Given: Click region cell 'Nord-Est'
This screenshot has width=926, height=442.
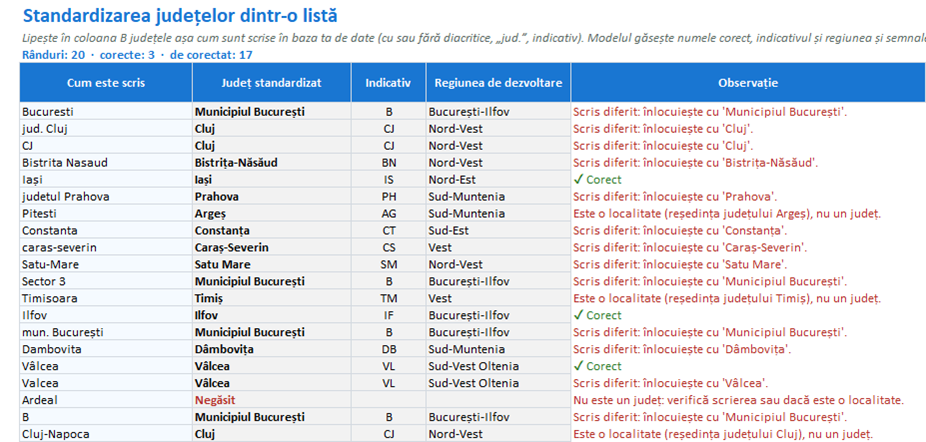Looking at the screenshot, I should click(498, 179).
